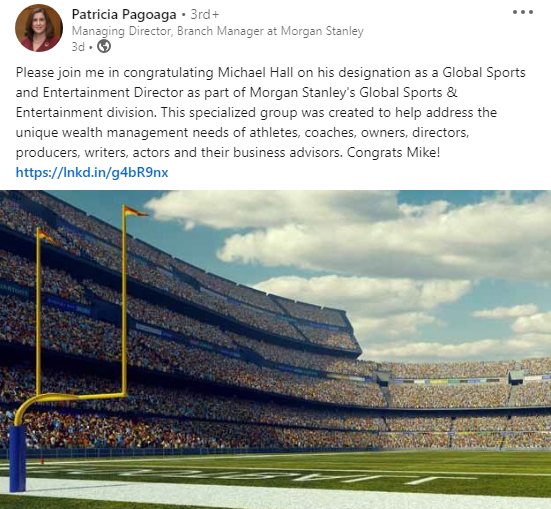The image size is (551, 509).
Task: Open Patricia Pagoaga's profile via her name
Action: 124,14
